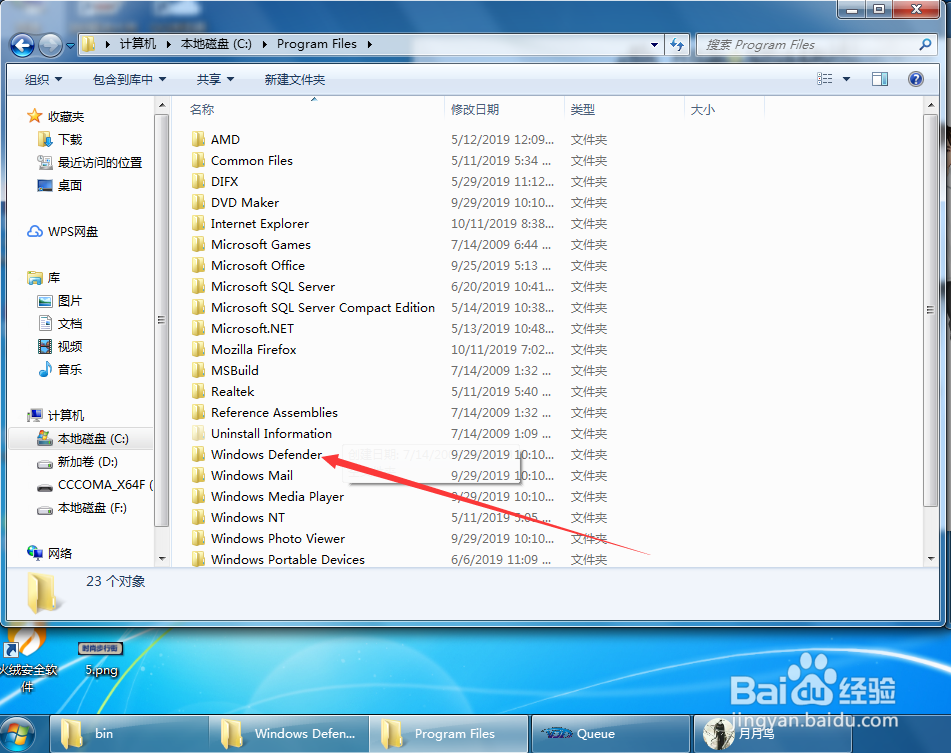Click 新建文件夹 button
This screenshot has width=951, height=753.
pyautogui.click(x=295, y=79)
